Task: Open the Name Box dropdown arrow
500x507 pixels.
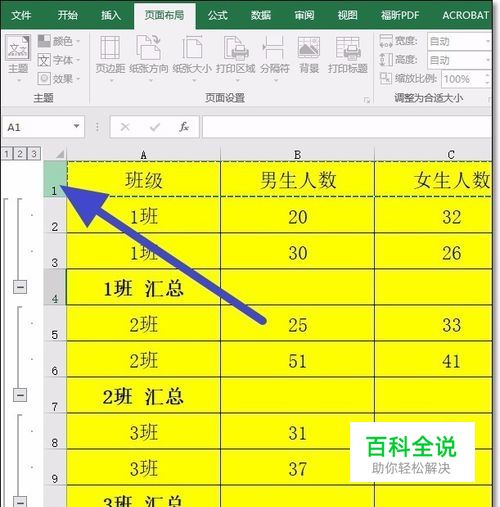Action: pyautogui.click(x=77, y=126)
